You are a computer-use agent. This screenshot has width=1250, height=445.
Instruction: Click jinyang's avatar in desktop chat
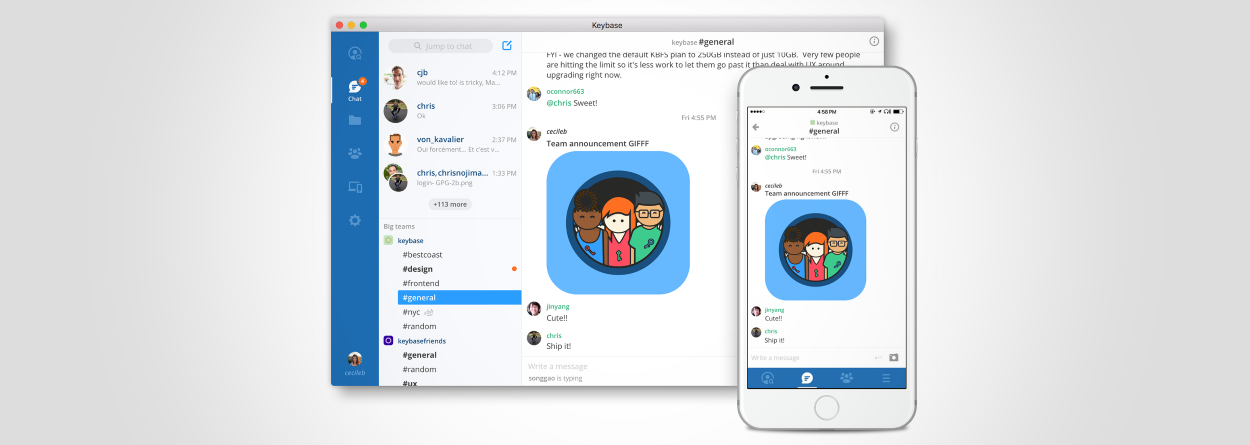pyautogui.click(x=534, y=309)
